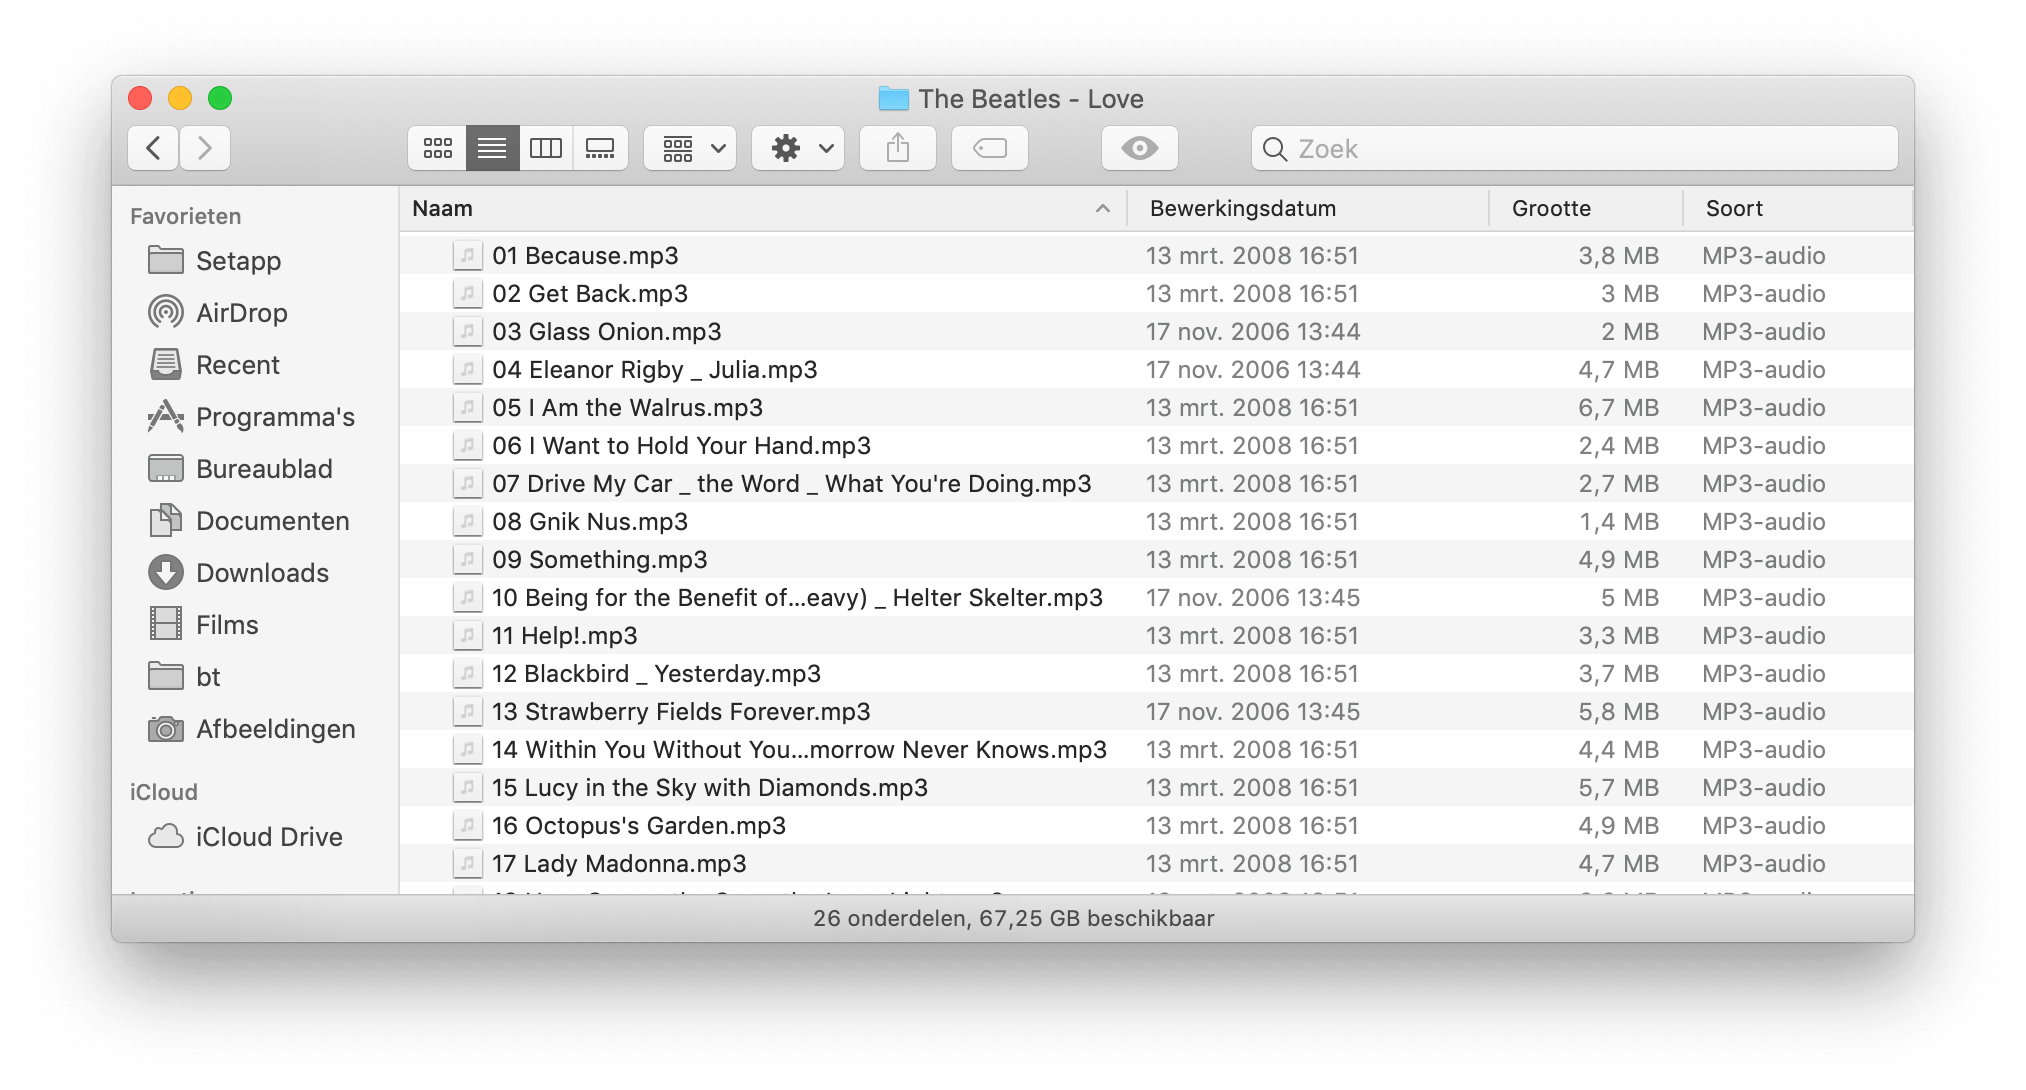Image resolution: width=2026 pixels, height=1090 pixels.
Task: Click the Zoek search field
Action: pos(1575,148)
